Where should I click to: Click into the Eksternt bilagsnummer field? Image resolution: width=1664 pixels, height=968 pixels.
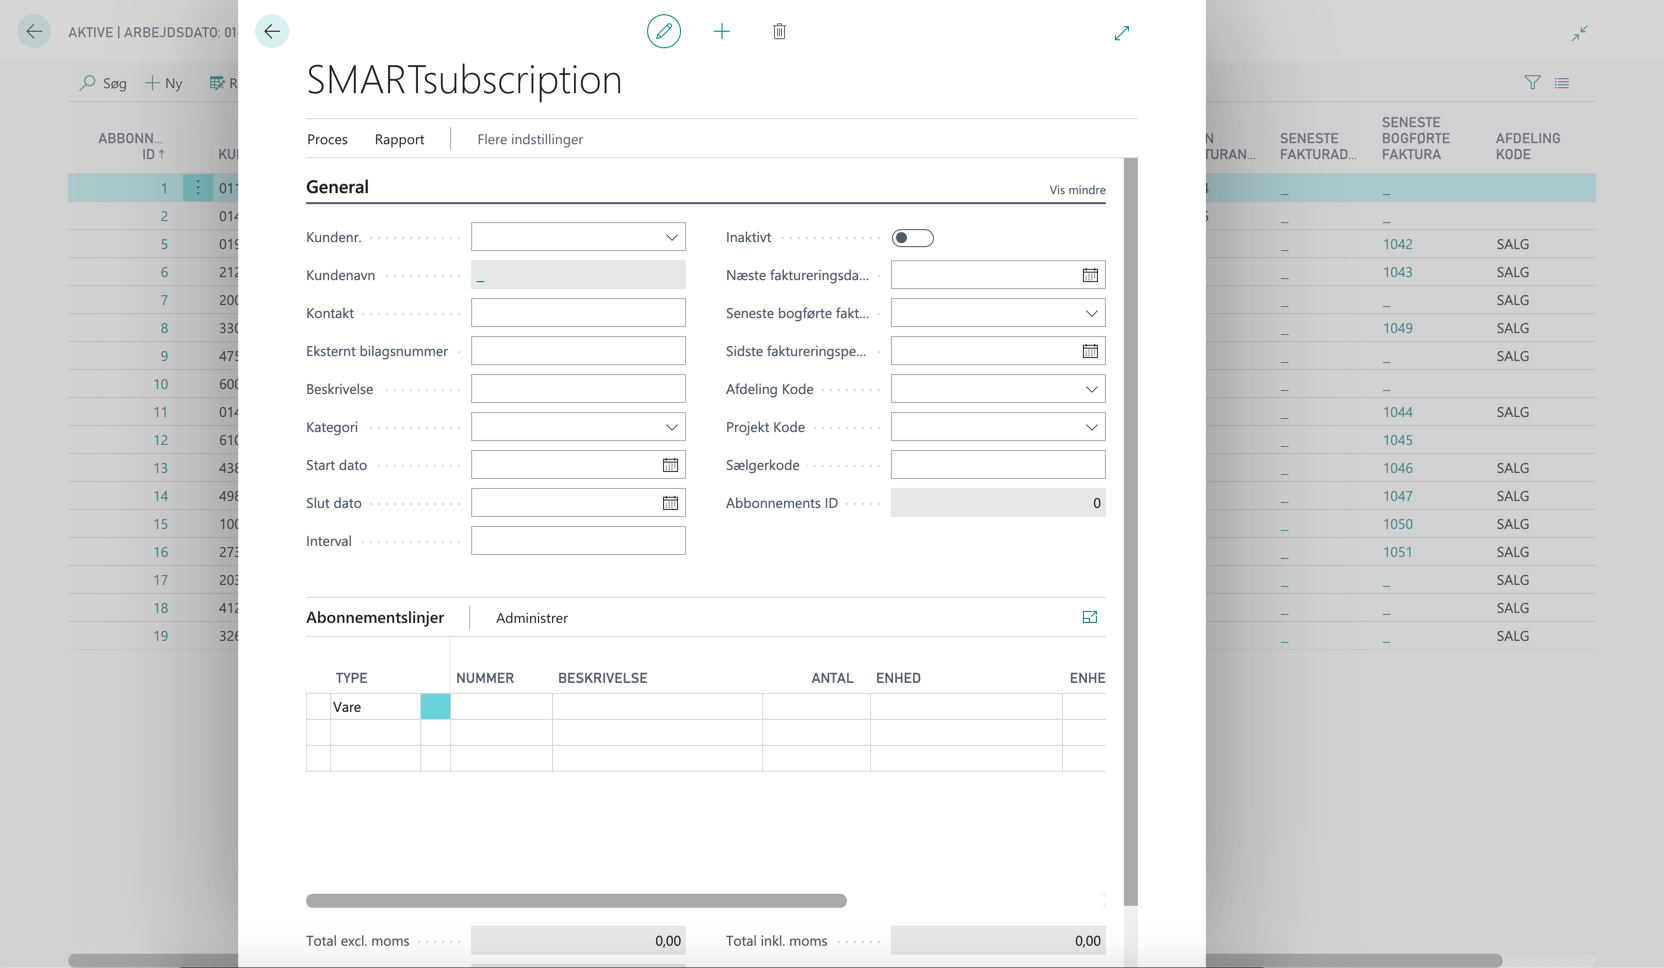click(x=578, y=351)
